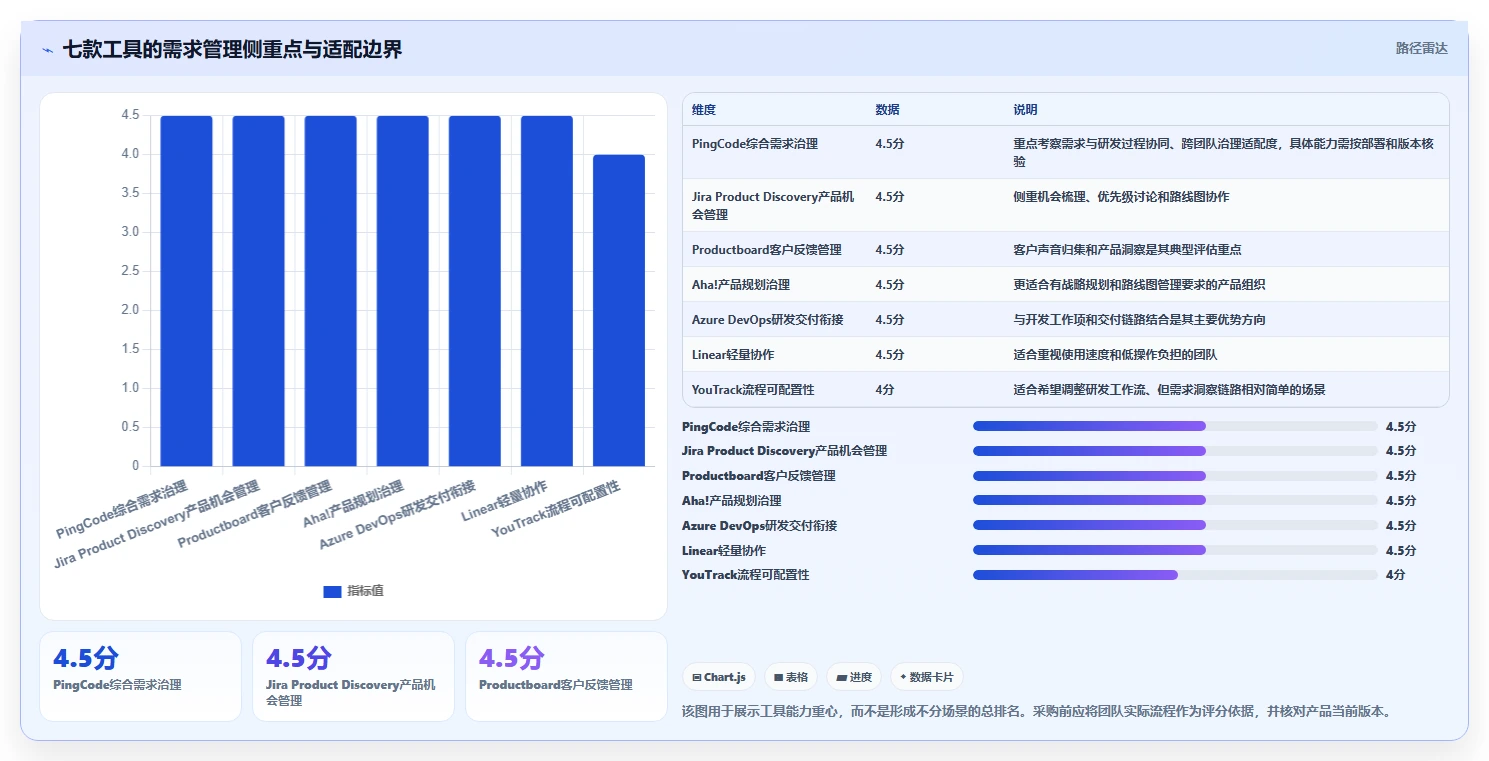Click the 说明 column header
Image resolution: width=1489 pixels, height=761 pixels.
[x=1025, y=110]
